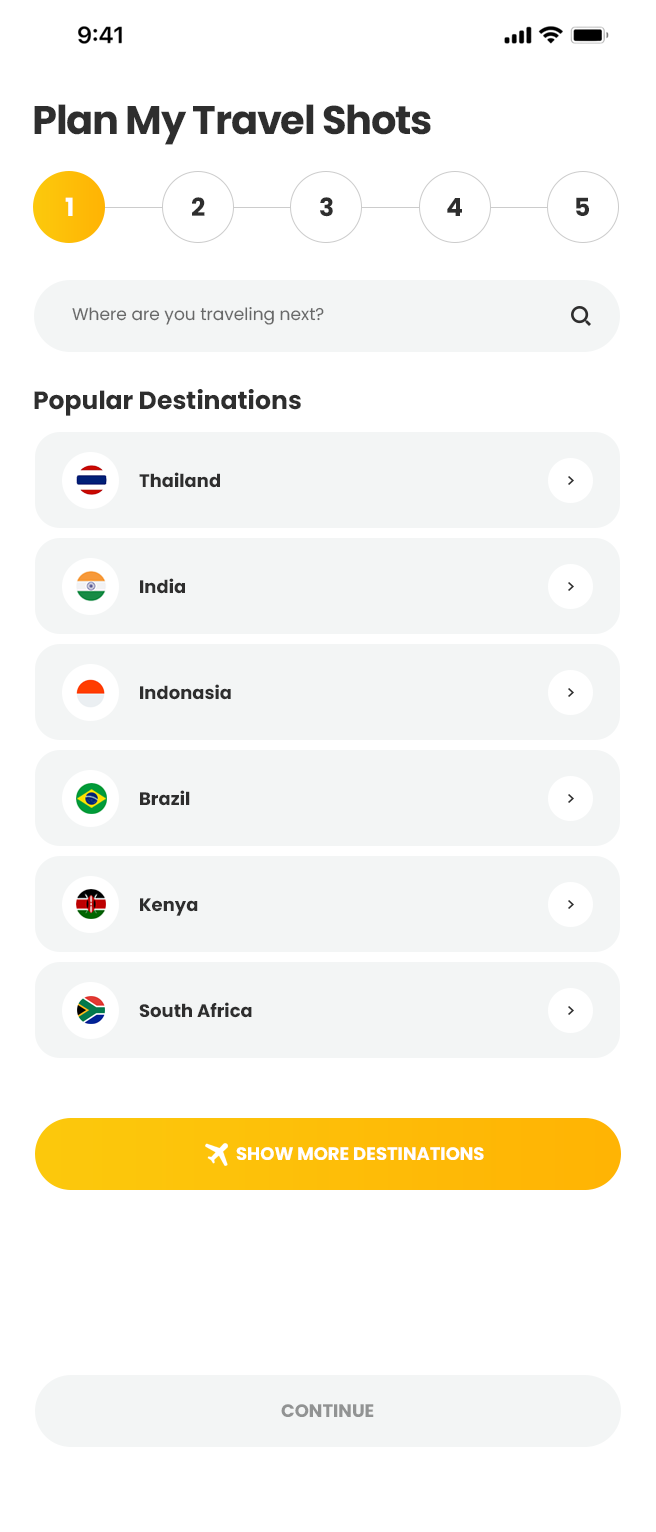Select step 4 in the stepper

pyautogui.click(x=455, y=207)
